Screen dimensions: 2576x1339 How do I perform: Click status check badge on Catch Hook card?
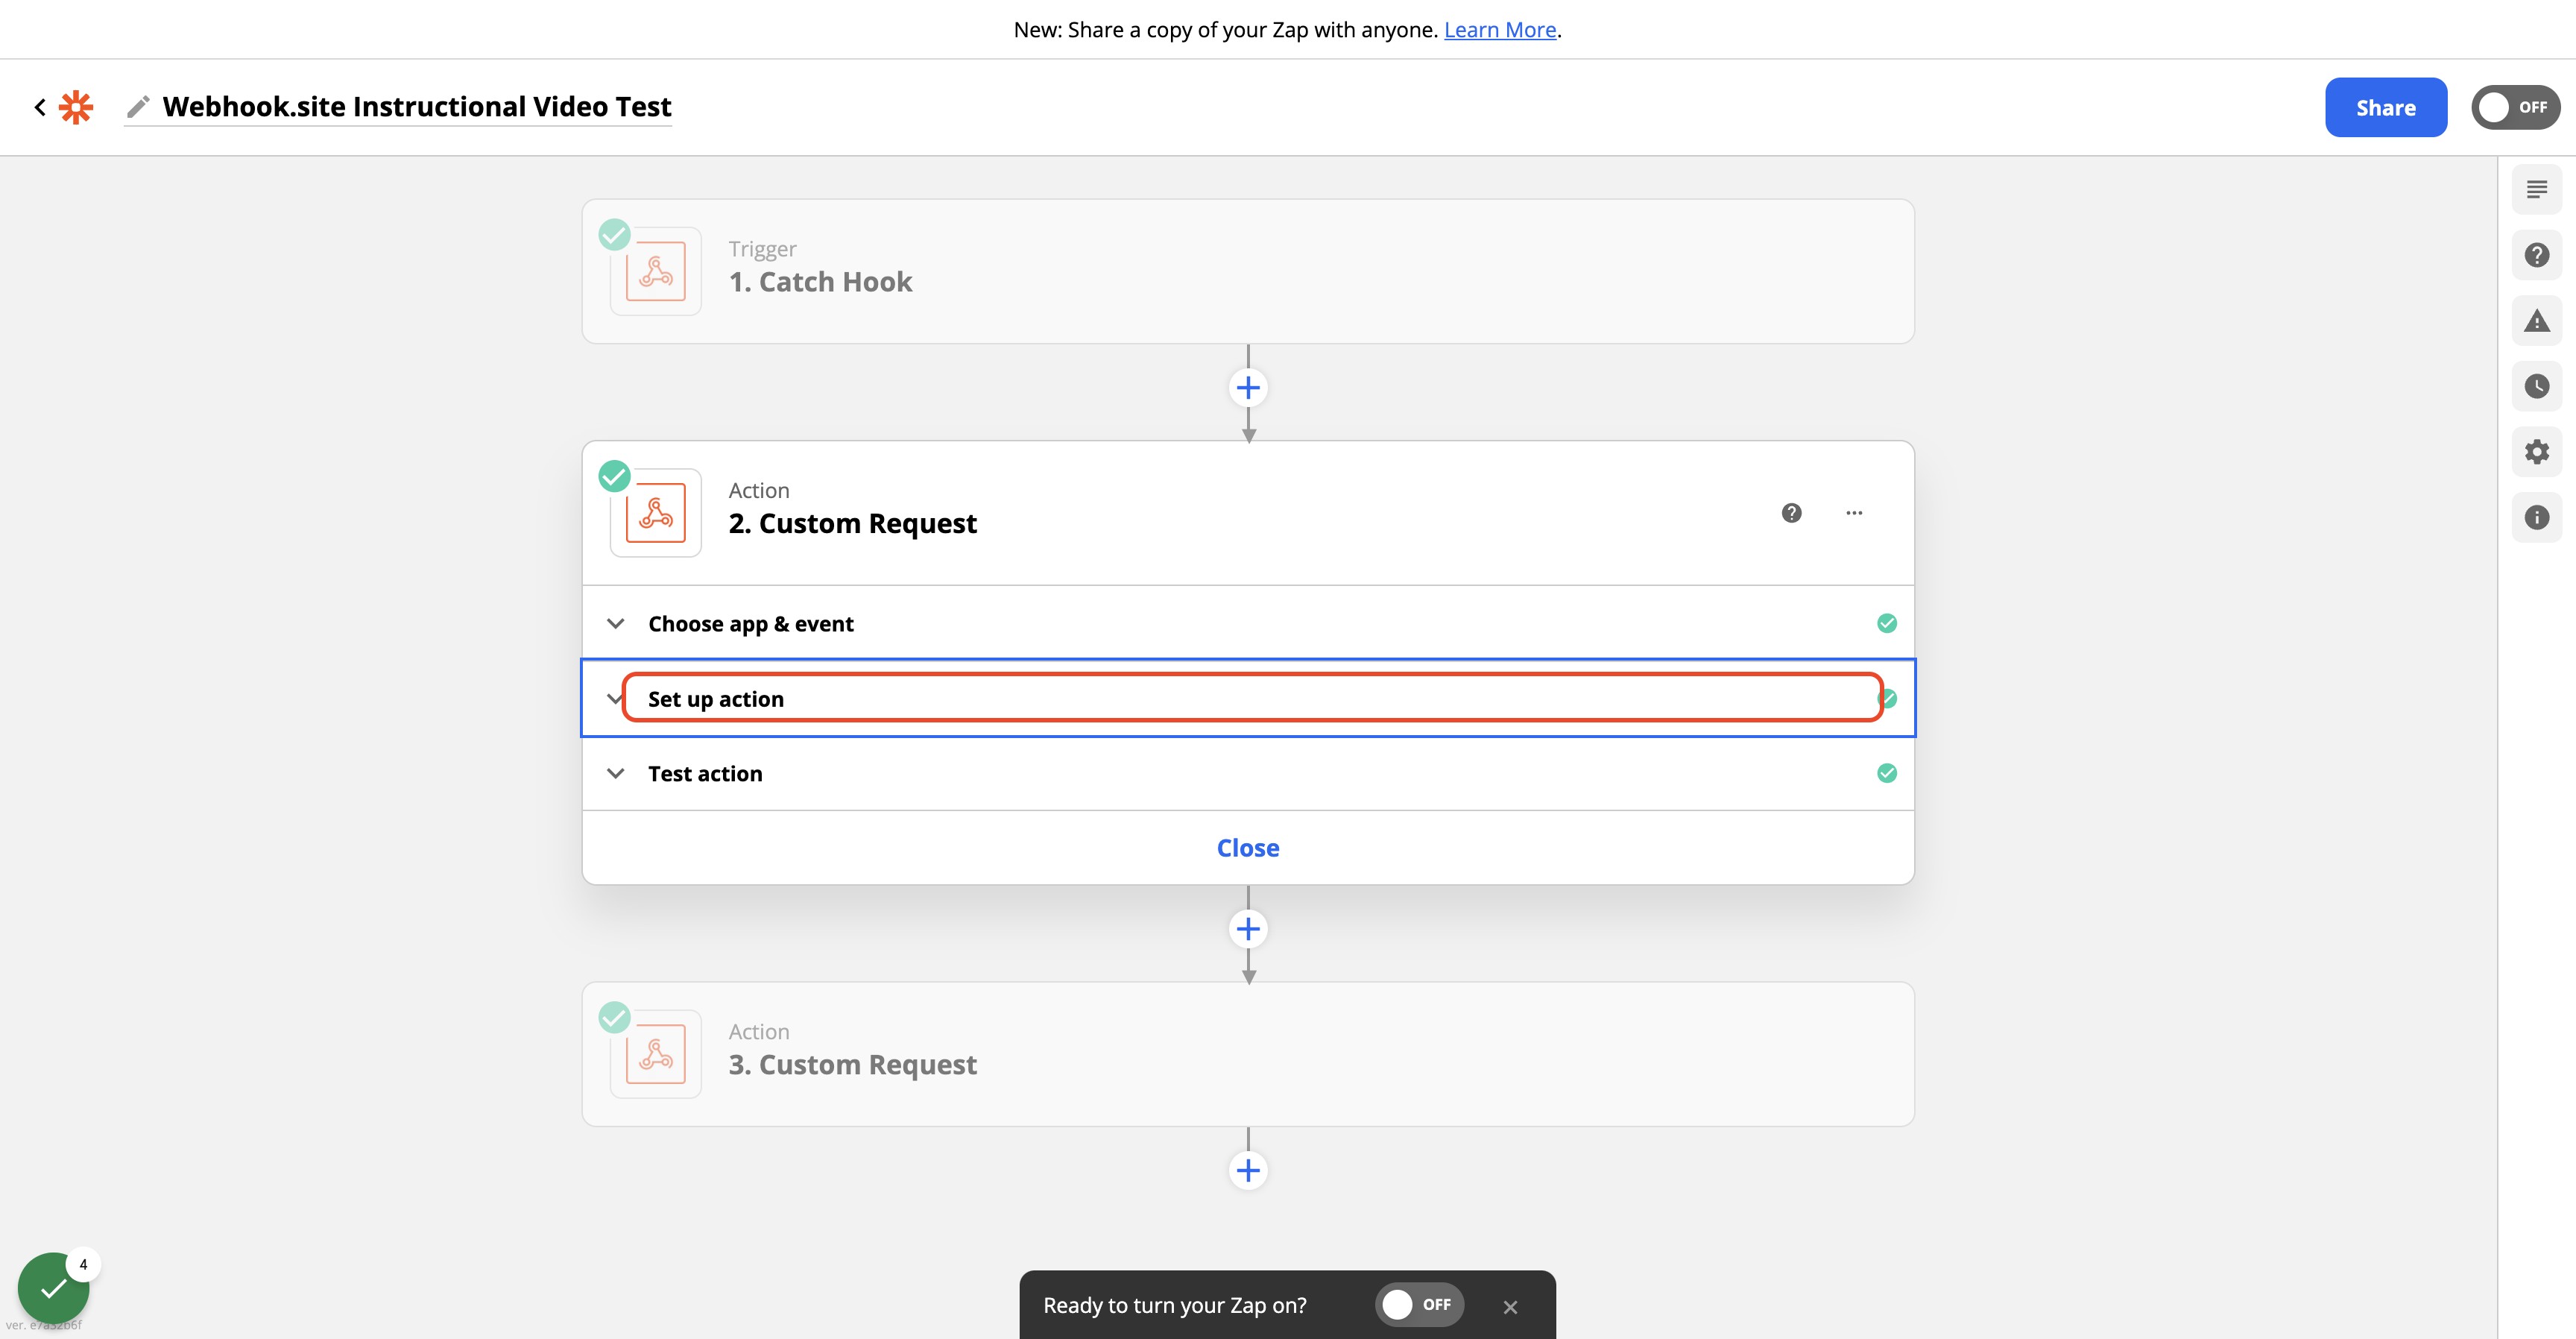click(x=614, y=235)
